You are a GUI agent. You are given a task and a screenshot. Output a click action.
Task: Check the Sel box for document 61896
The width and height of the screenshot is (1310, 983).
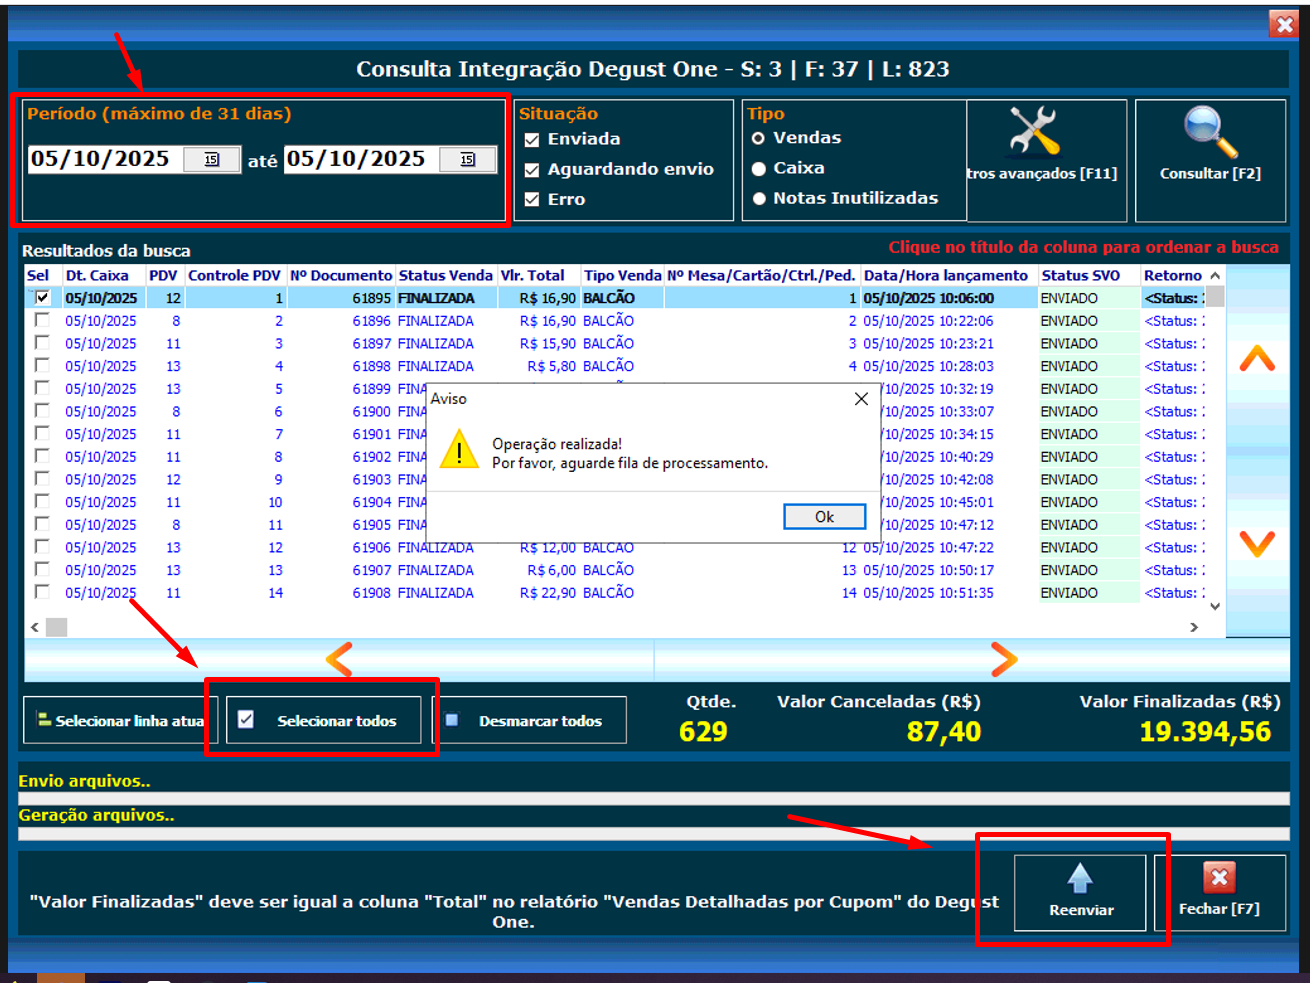click(42, 320)
